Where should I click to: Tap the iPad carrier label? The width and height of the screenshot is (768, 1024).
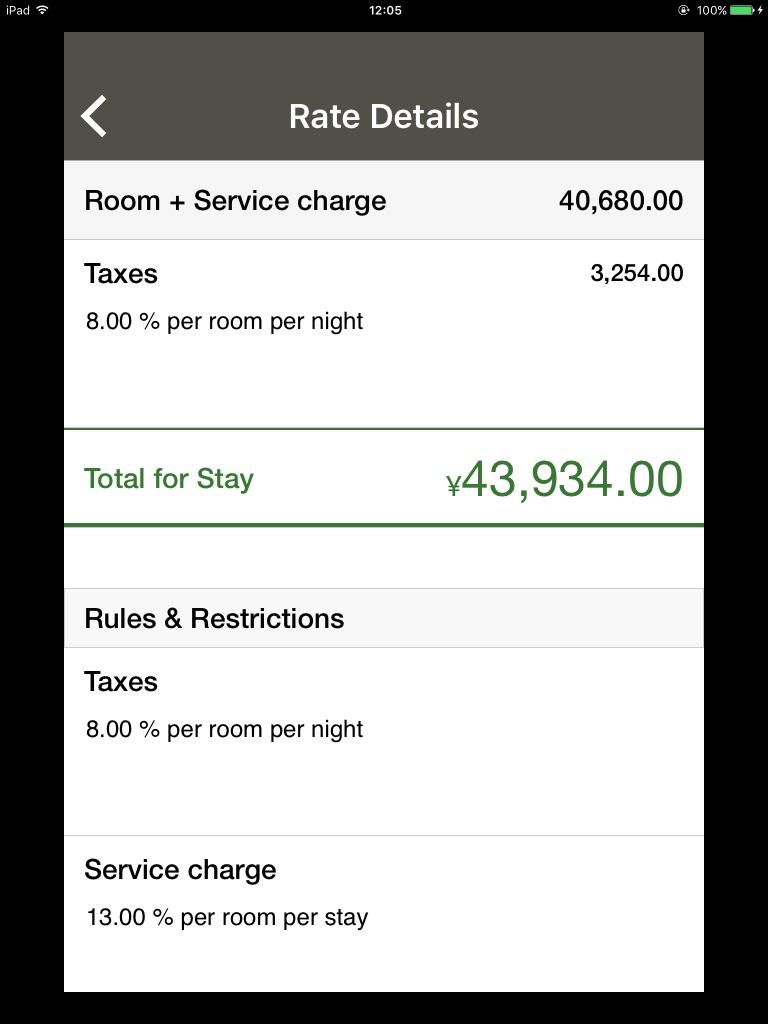[x=17, y=10]
